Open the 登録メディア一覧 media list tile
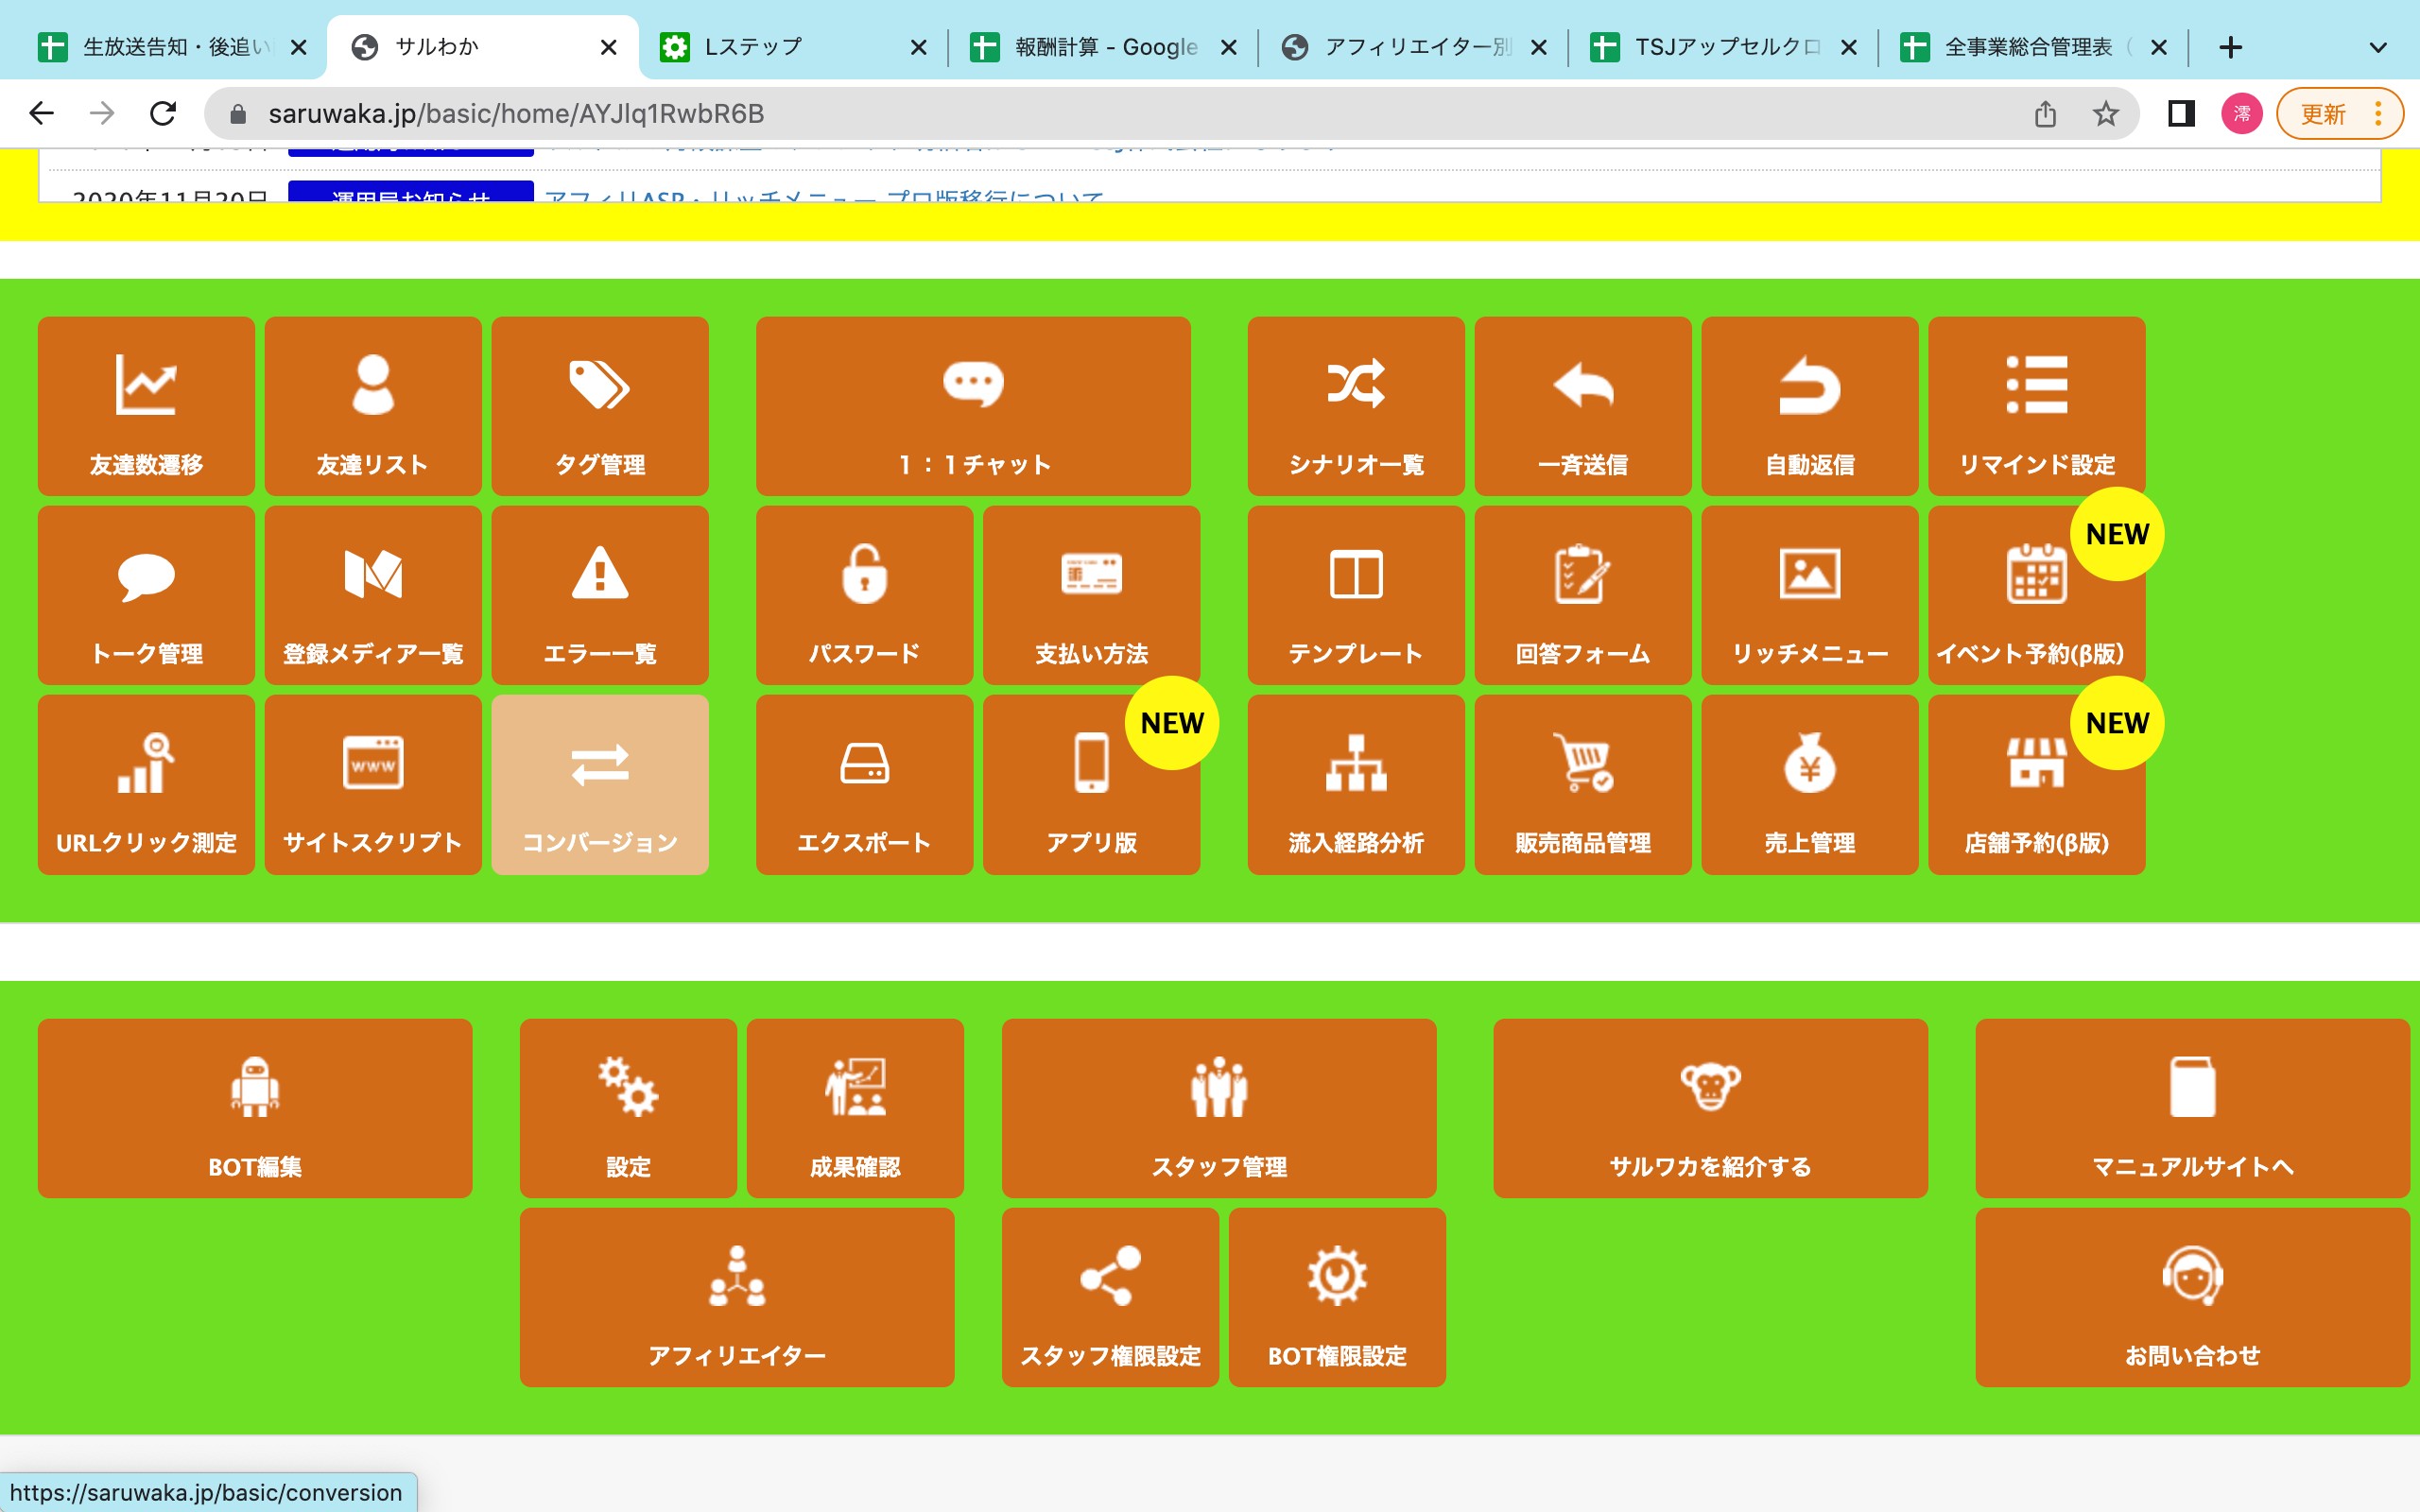Viewport: 2420px width, 1512px height. 373,595
